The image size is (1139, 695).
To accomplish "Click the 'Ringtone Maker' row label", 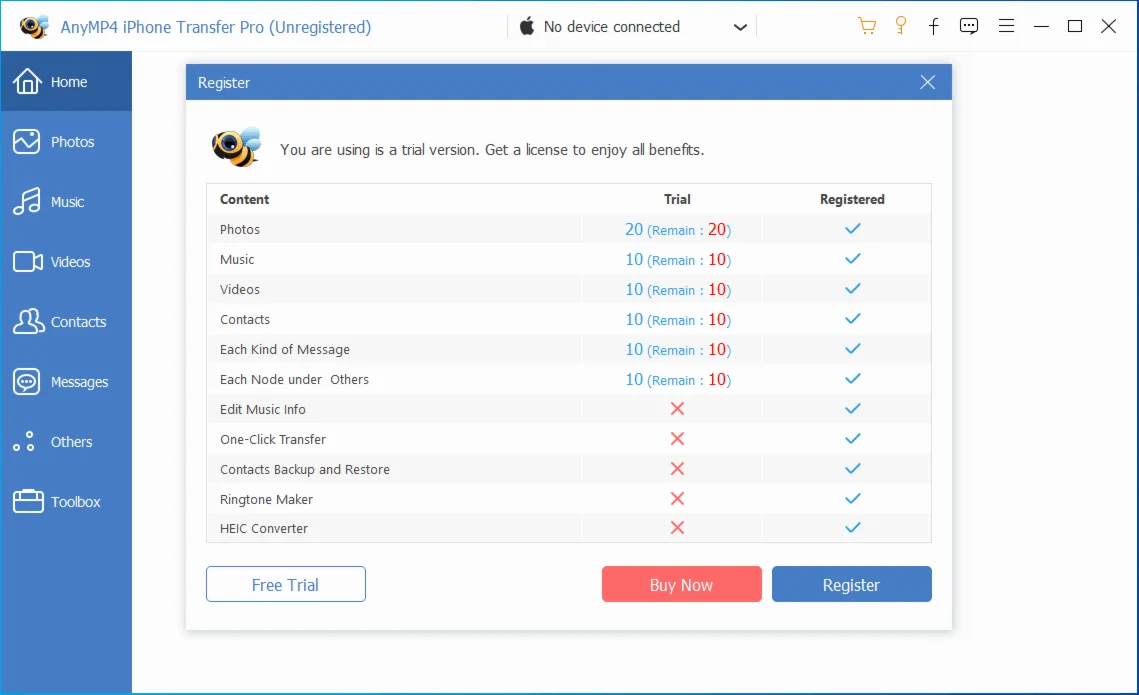I will (266, 500).
